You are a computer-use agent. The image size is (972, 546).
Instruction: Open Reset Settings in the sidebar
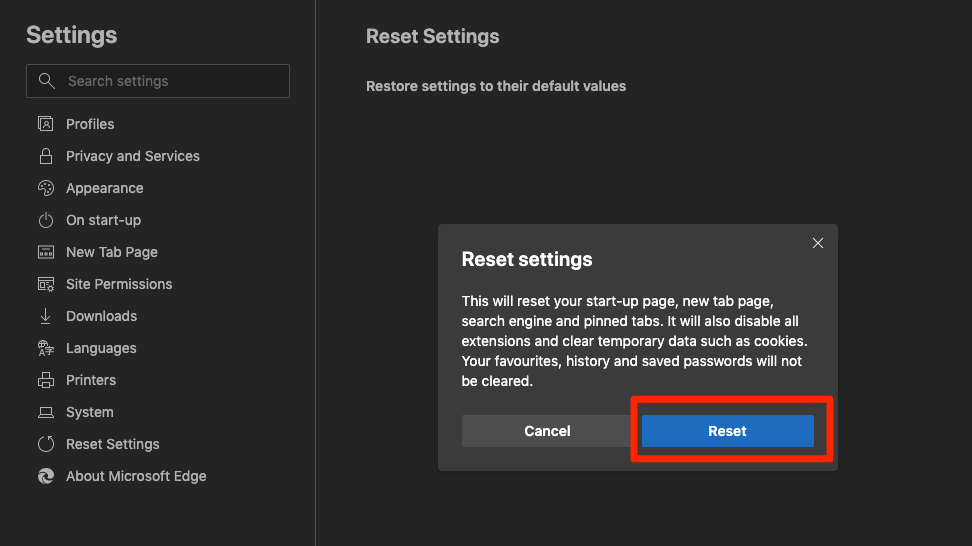click(112, 444)
